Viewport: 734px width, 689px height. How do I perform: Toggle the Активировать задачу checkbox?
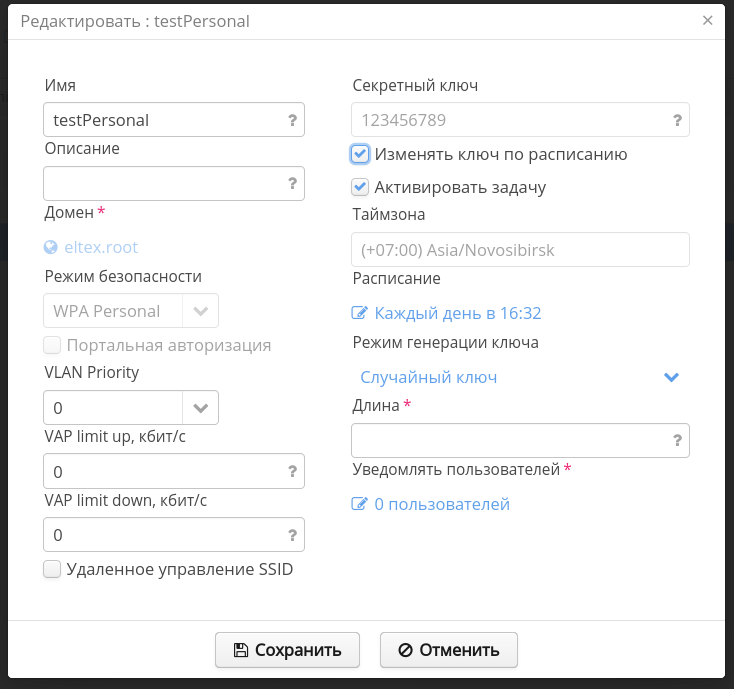(x=360, y=186)
